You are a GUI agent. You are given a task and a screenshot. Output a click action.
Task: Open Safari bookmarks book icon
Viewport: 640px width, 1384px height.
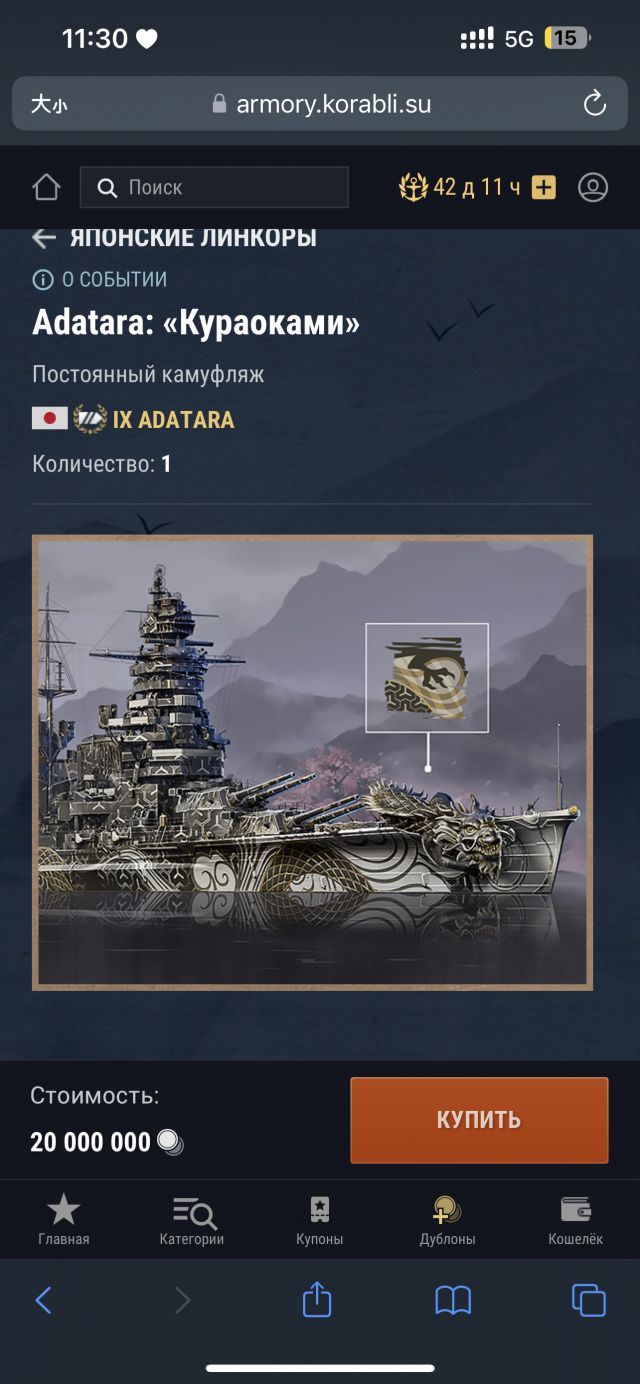click(453, 1300)
